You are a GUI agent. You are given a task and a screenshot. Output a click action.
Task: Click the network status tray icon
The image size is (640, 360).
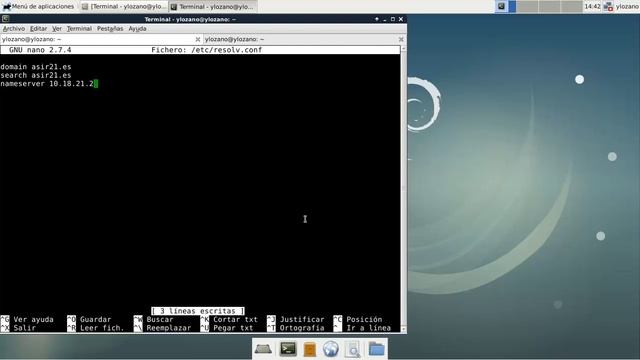pyautogui.click(x=608, y=7)
